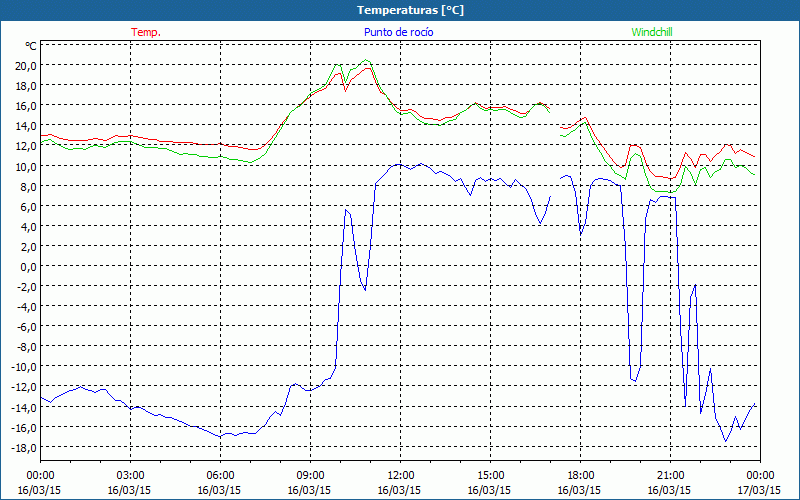The width and height of the screenshot is (800, 500).
Task: Click the "2,0" positive y-axis value
Action: 29,246
